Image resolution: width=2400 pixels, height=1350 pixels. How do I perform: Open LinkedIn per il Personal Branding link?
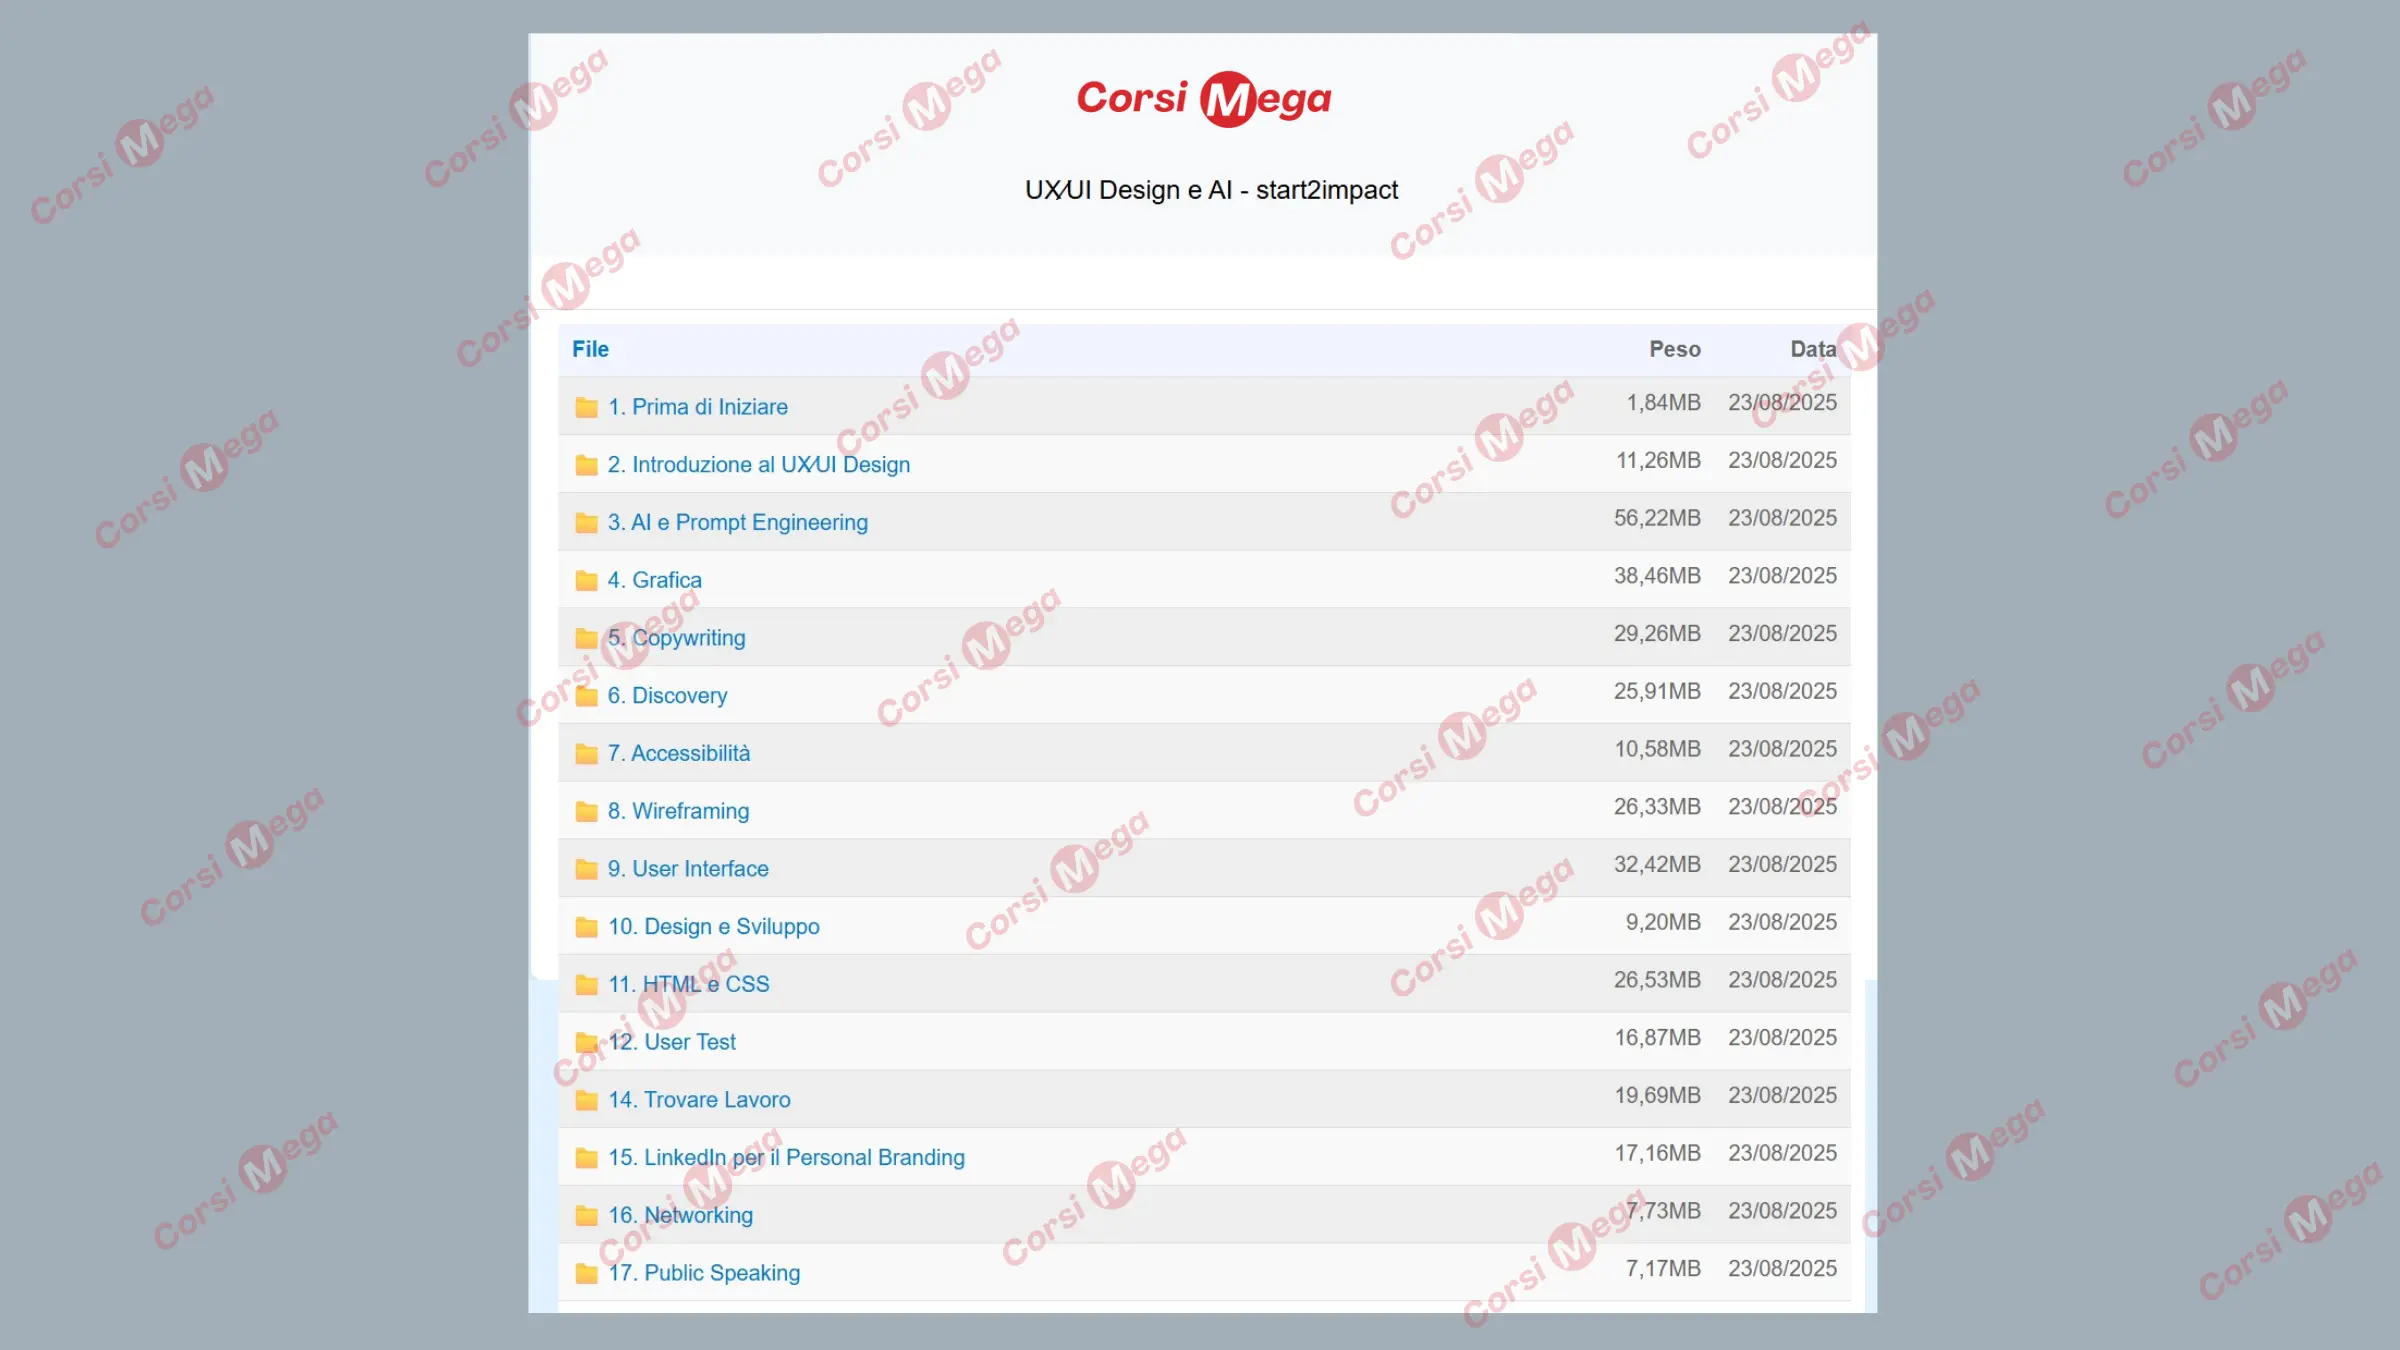coord(786,1157)
